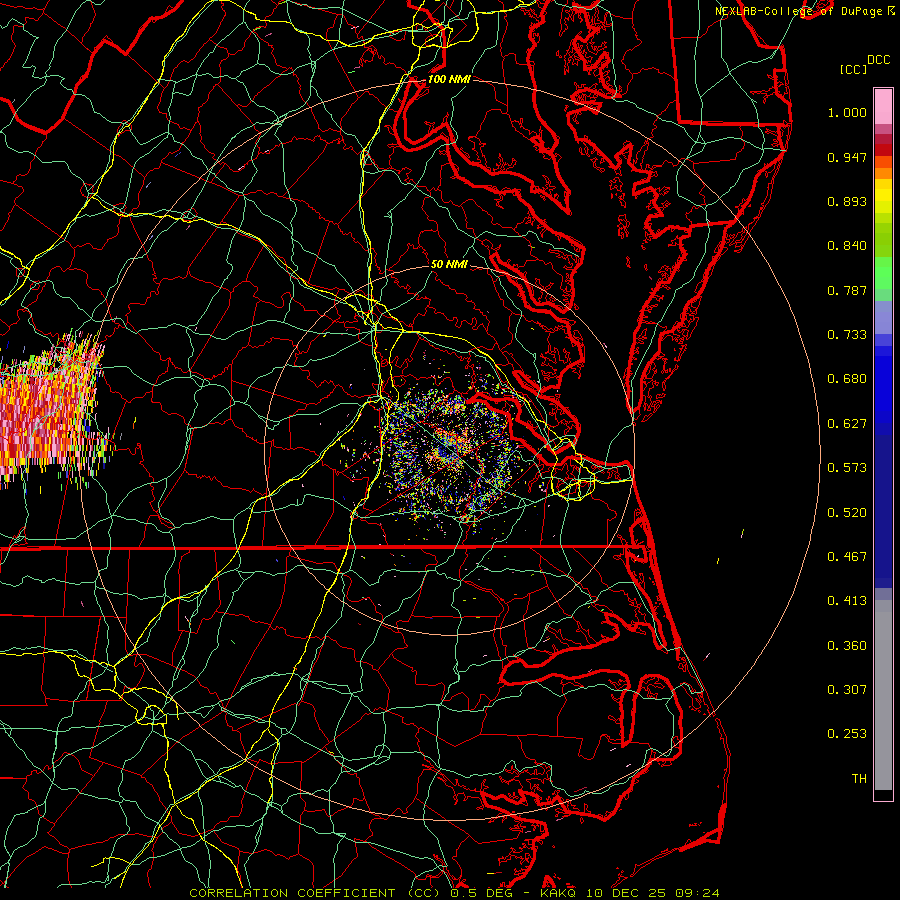Click the 1.000 value on the color scale
The image size is (900, 900).
point(847,112)
